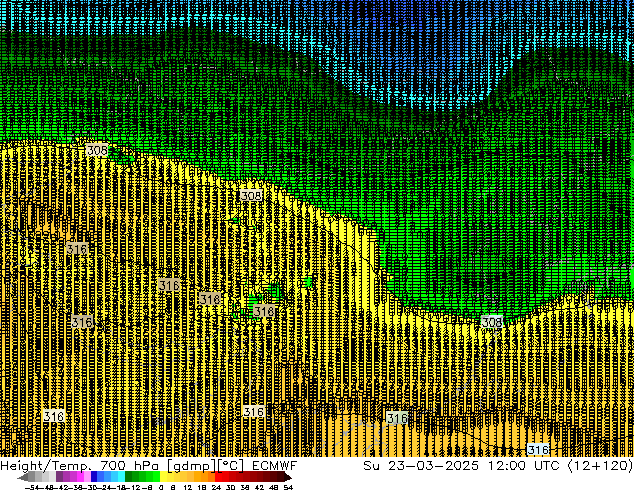
Task: Click the '54' value under color legend
Action: pos(288,487)
